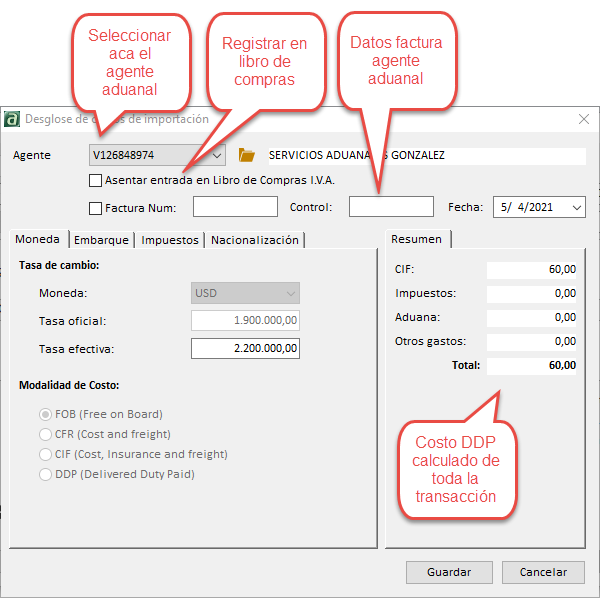Click the Tasa efectiva input field

coord(245,348)
